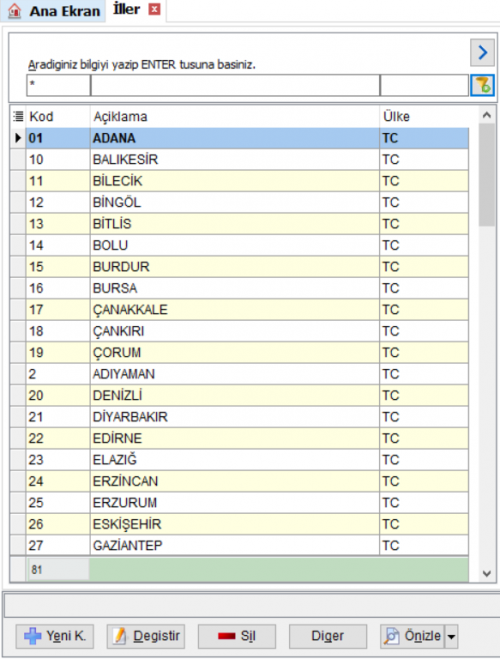Expand the Önizle dropdown arrow
This screenshot has width=500, height=659.
[x=451, y=636]
